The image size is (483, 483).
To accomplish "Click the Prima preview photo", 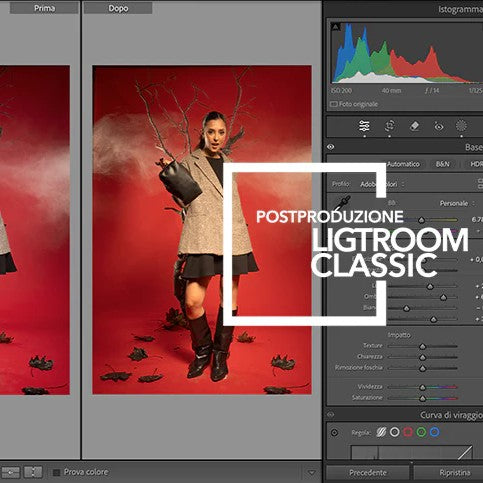I will [x=35, y=230].
